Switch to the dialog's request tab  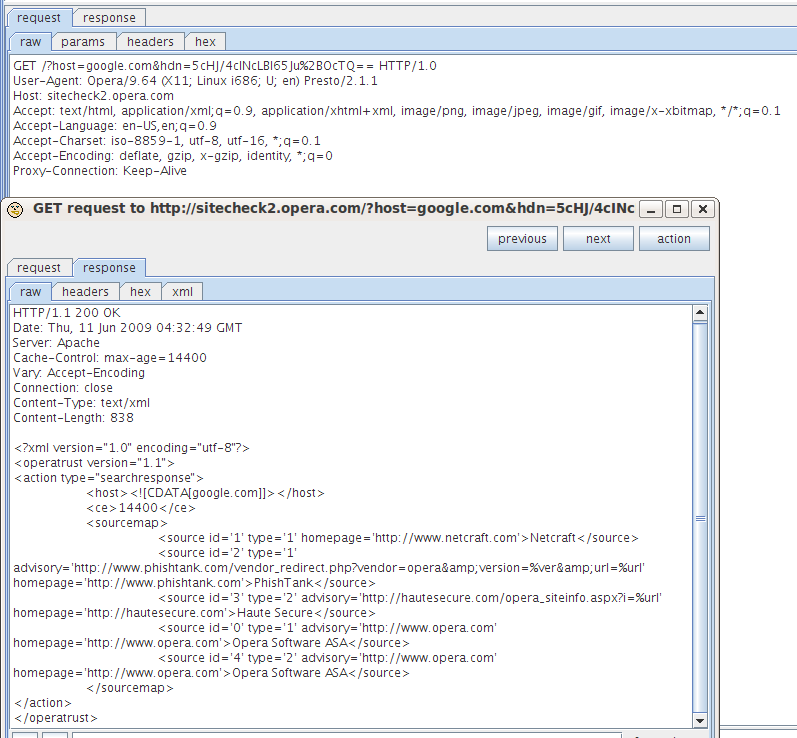tap(39, 268)
